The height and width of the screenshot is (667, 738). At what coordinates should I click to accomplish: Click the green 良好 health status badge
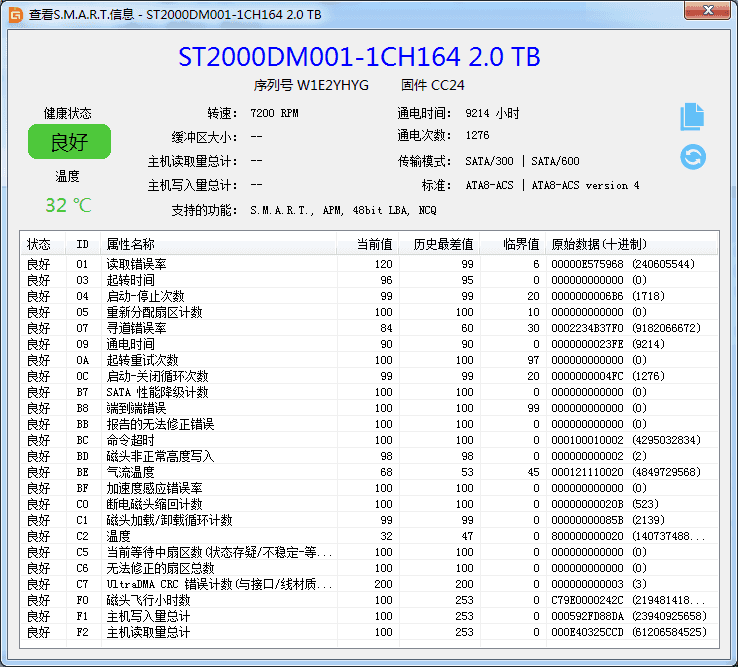pyautogui.click(x=69, y=142)
